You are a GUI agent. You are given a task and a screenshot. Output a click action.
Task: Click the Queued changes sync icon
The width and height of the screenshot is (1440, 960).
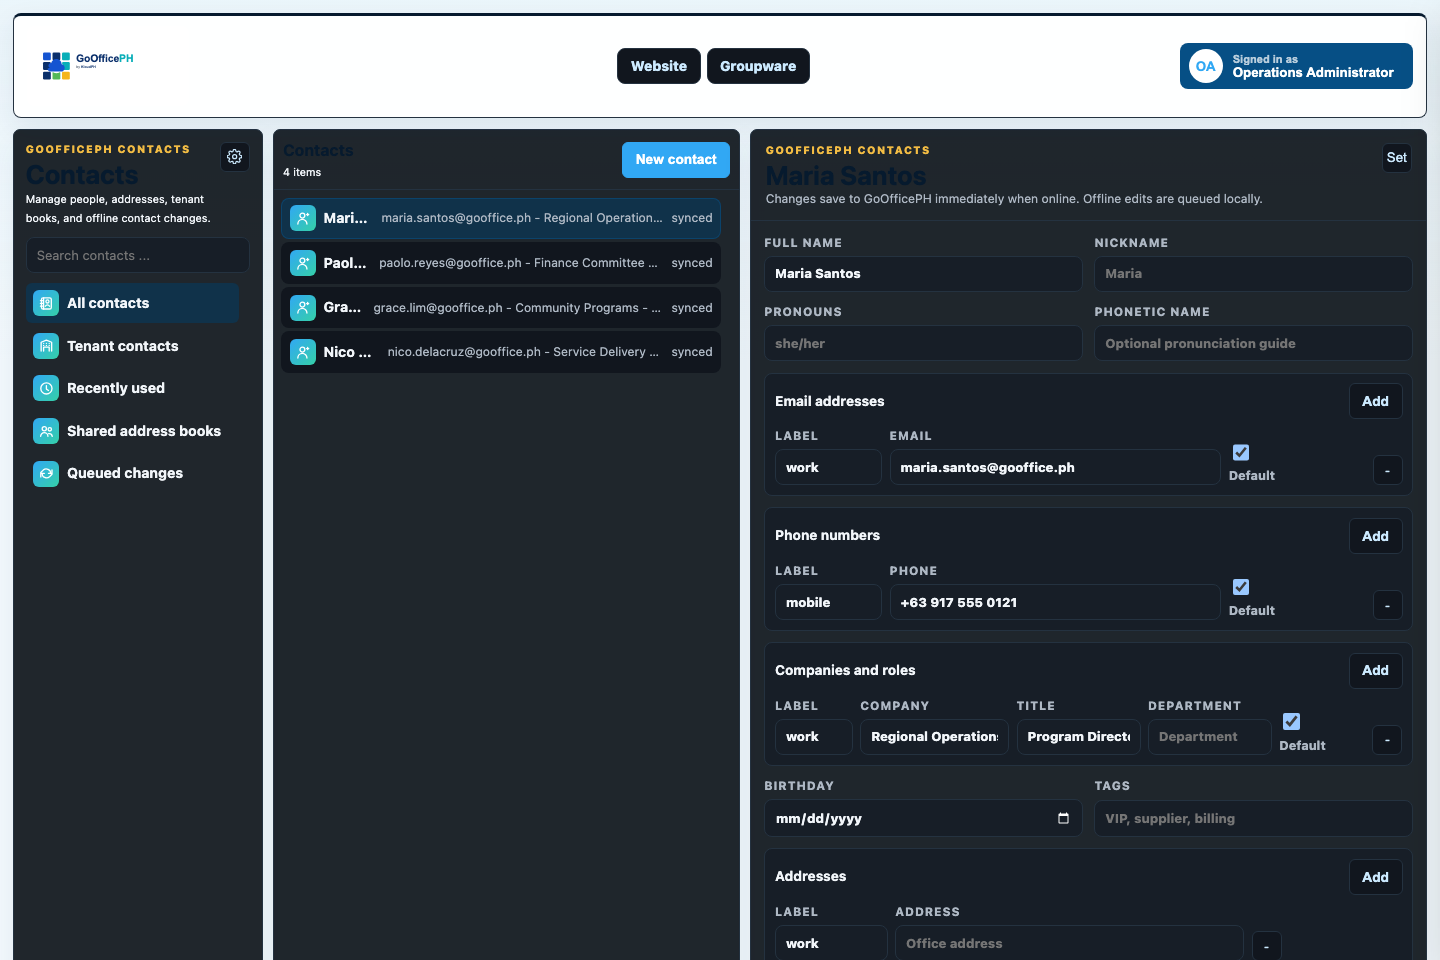(x=46, y=473)
